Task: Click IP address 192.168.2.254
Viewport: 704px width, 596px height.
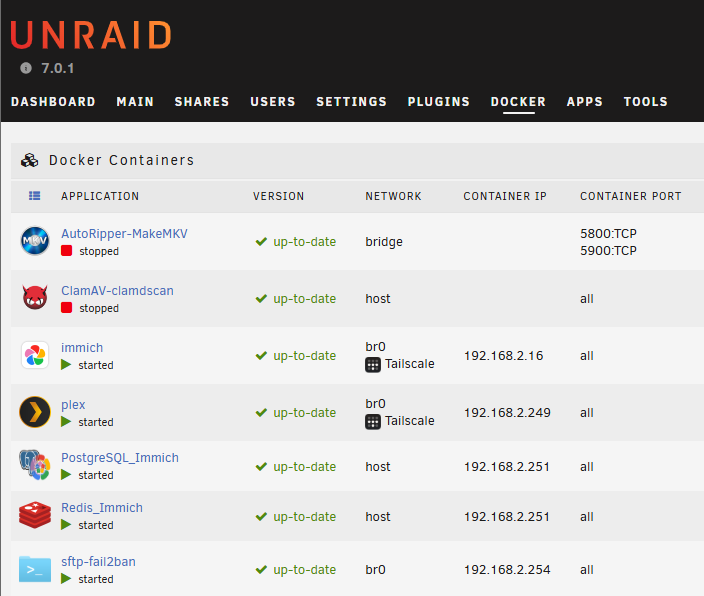Action: tap(507, 570)
